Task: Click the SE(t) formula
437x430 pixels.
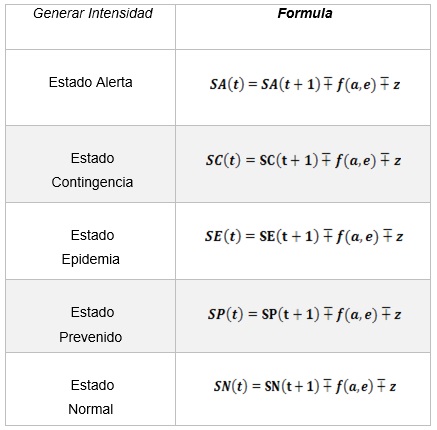Action: coord(304,236)
